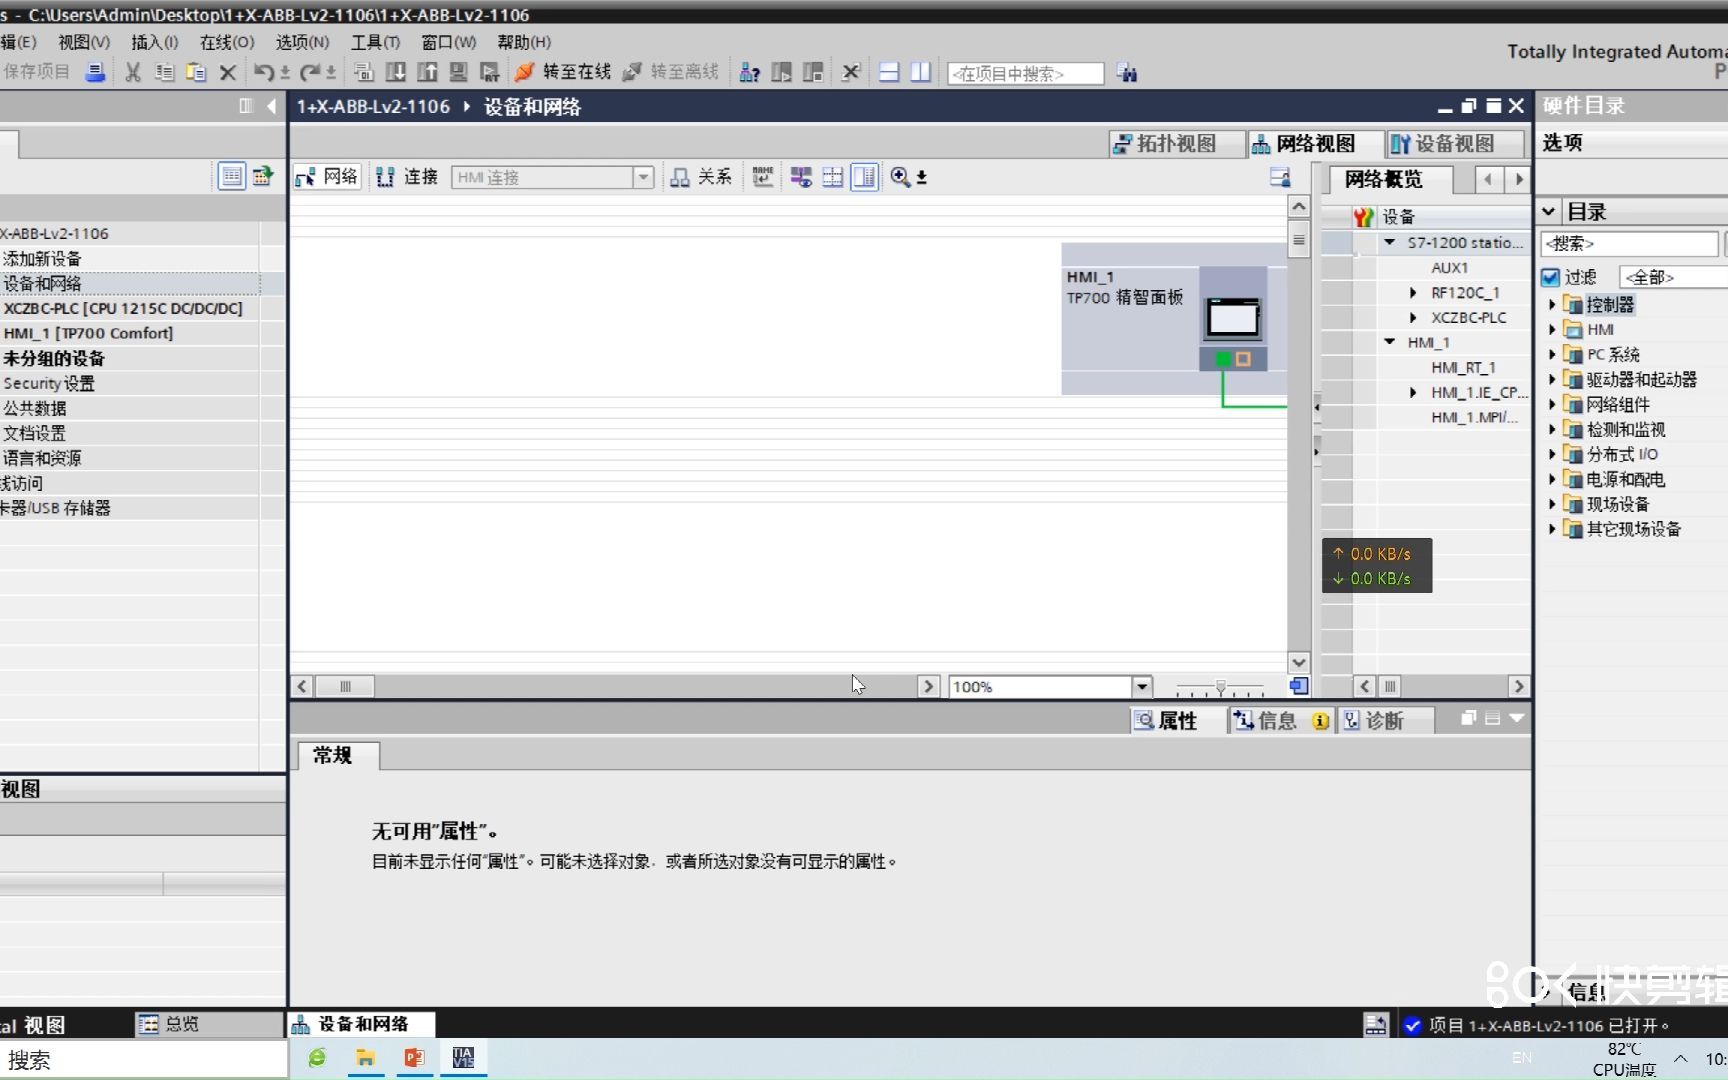The image size is (1728, 1080).
Task: Click the Stop CPU icon
Action: pos(813,72)
